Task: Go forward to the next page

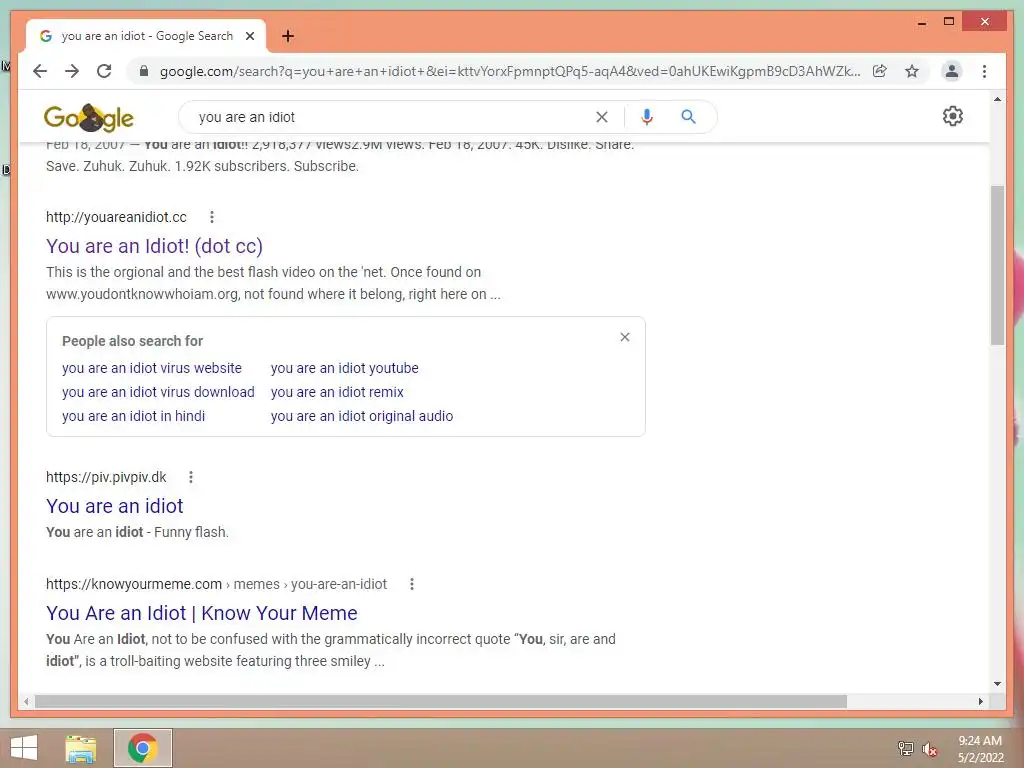Action: [x=72, y=71]
